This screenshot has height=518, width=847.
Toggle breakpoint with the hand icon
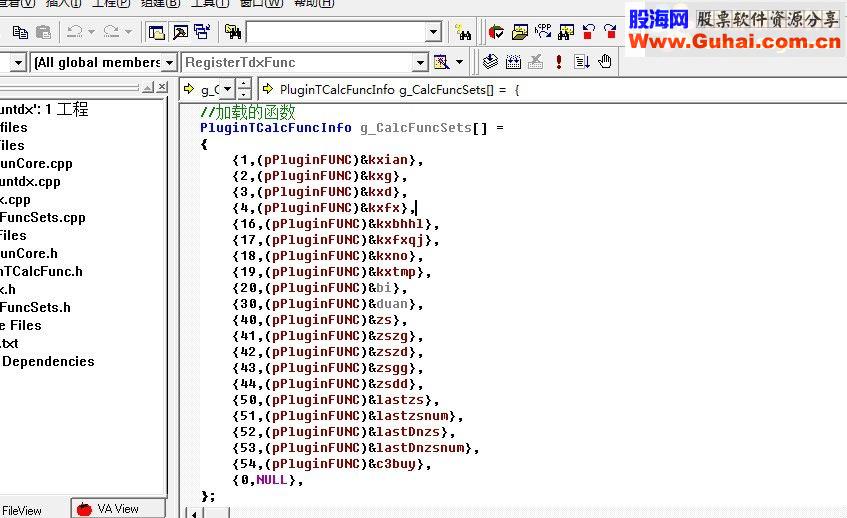tap(605, 62)
